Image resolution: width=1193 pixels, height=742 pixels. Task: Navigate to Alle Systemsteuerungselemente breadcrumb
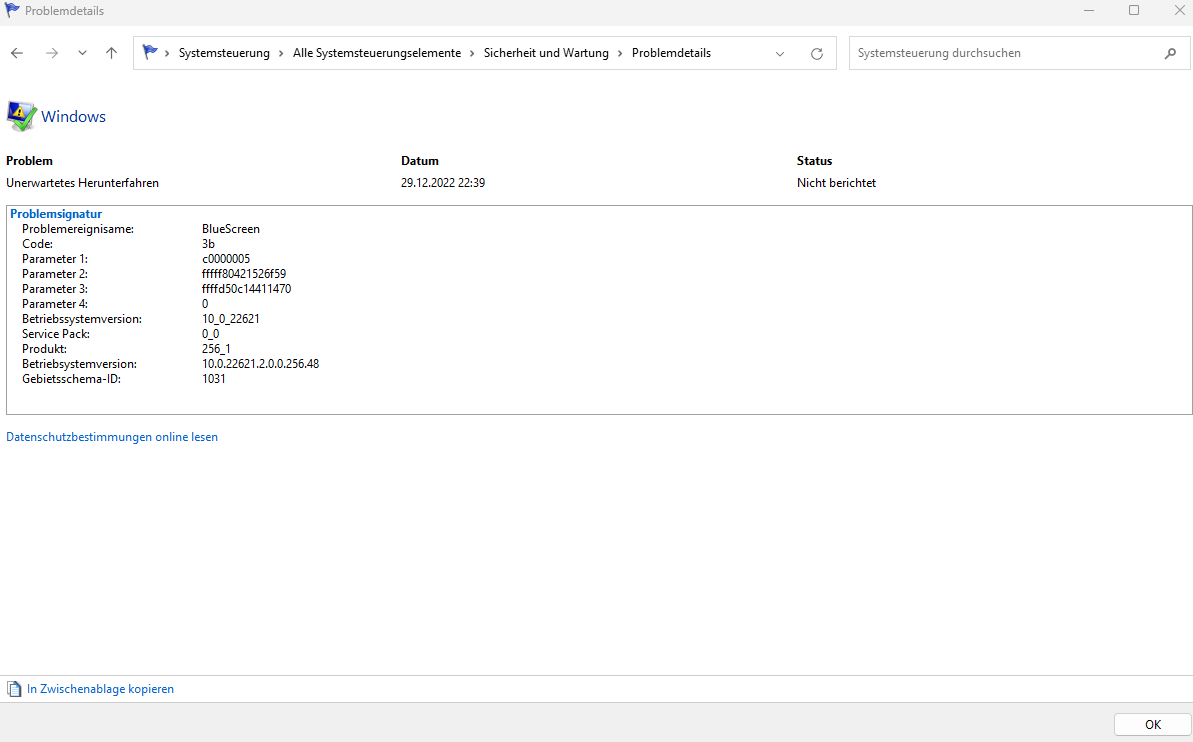click(x=377, y=53)
